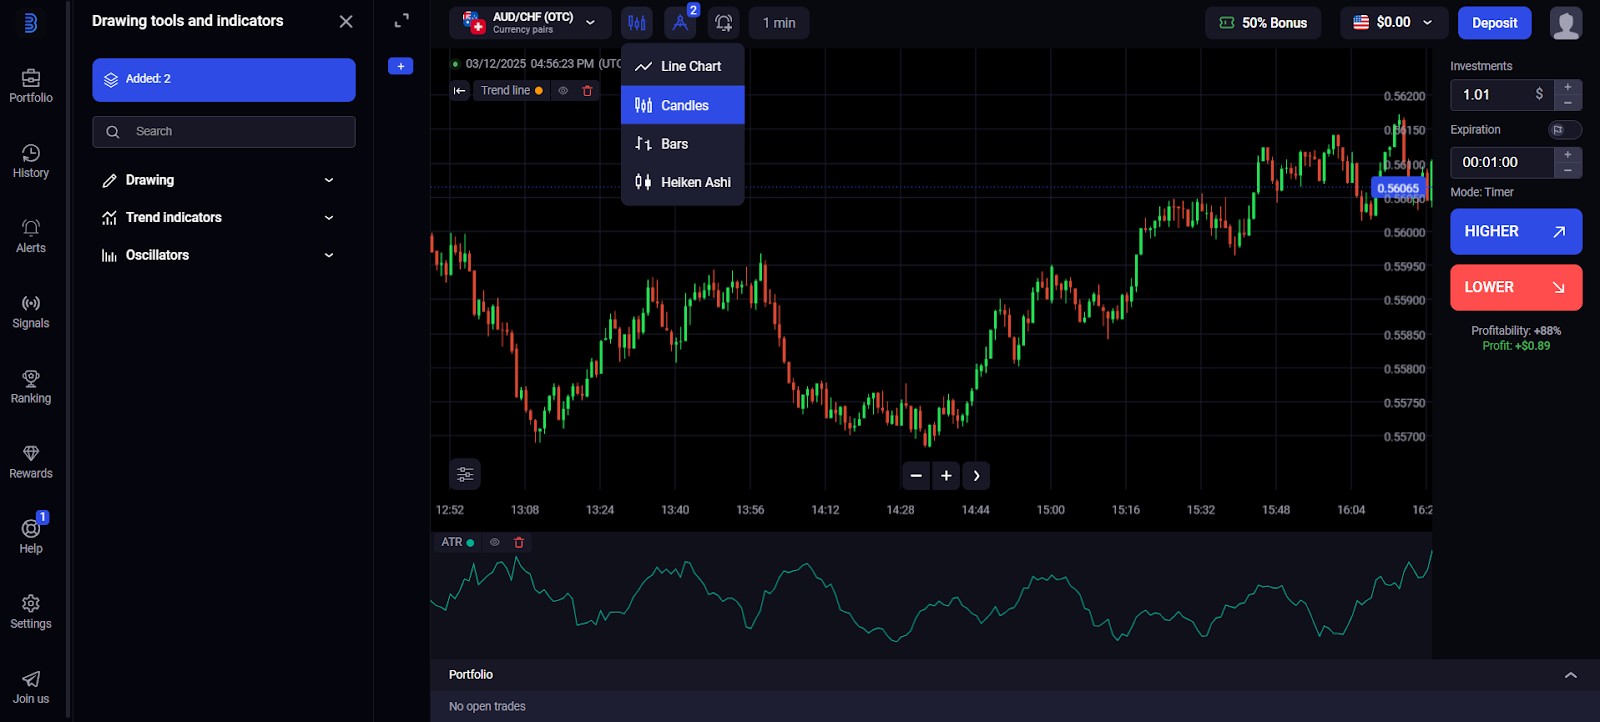The image size is (1600, 722).
Task: Click the 50% Bonus button
Action: tap(1263, 22)
